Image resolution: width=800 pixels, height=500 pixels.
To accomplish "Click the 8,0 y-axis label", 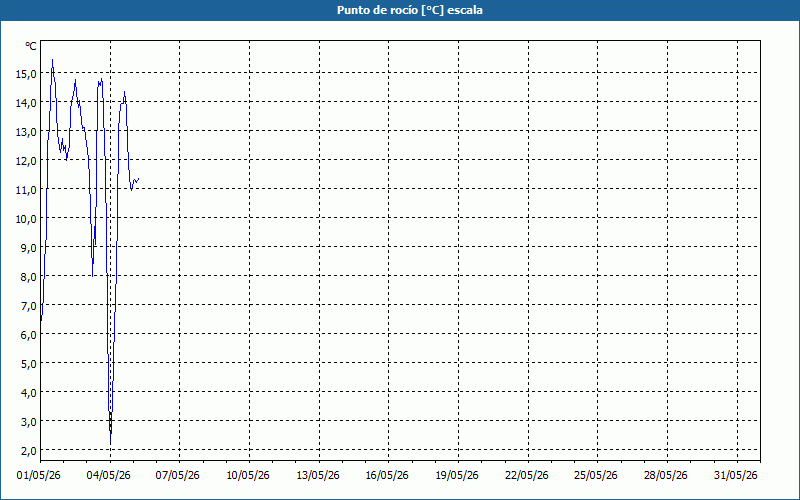I will [x=29, y=278].
